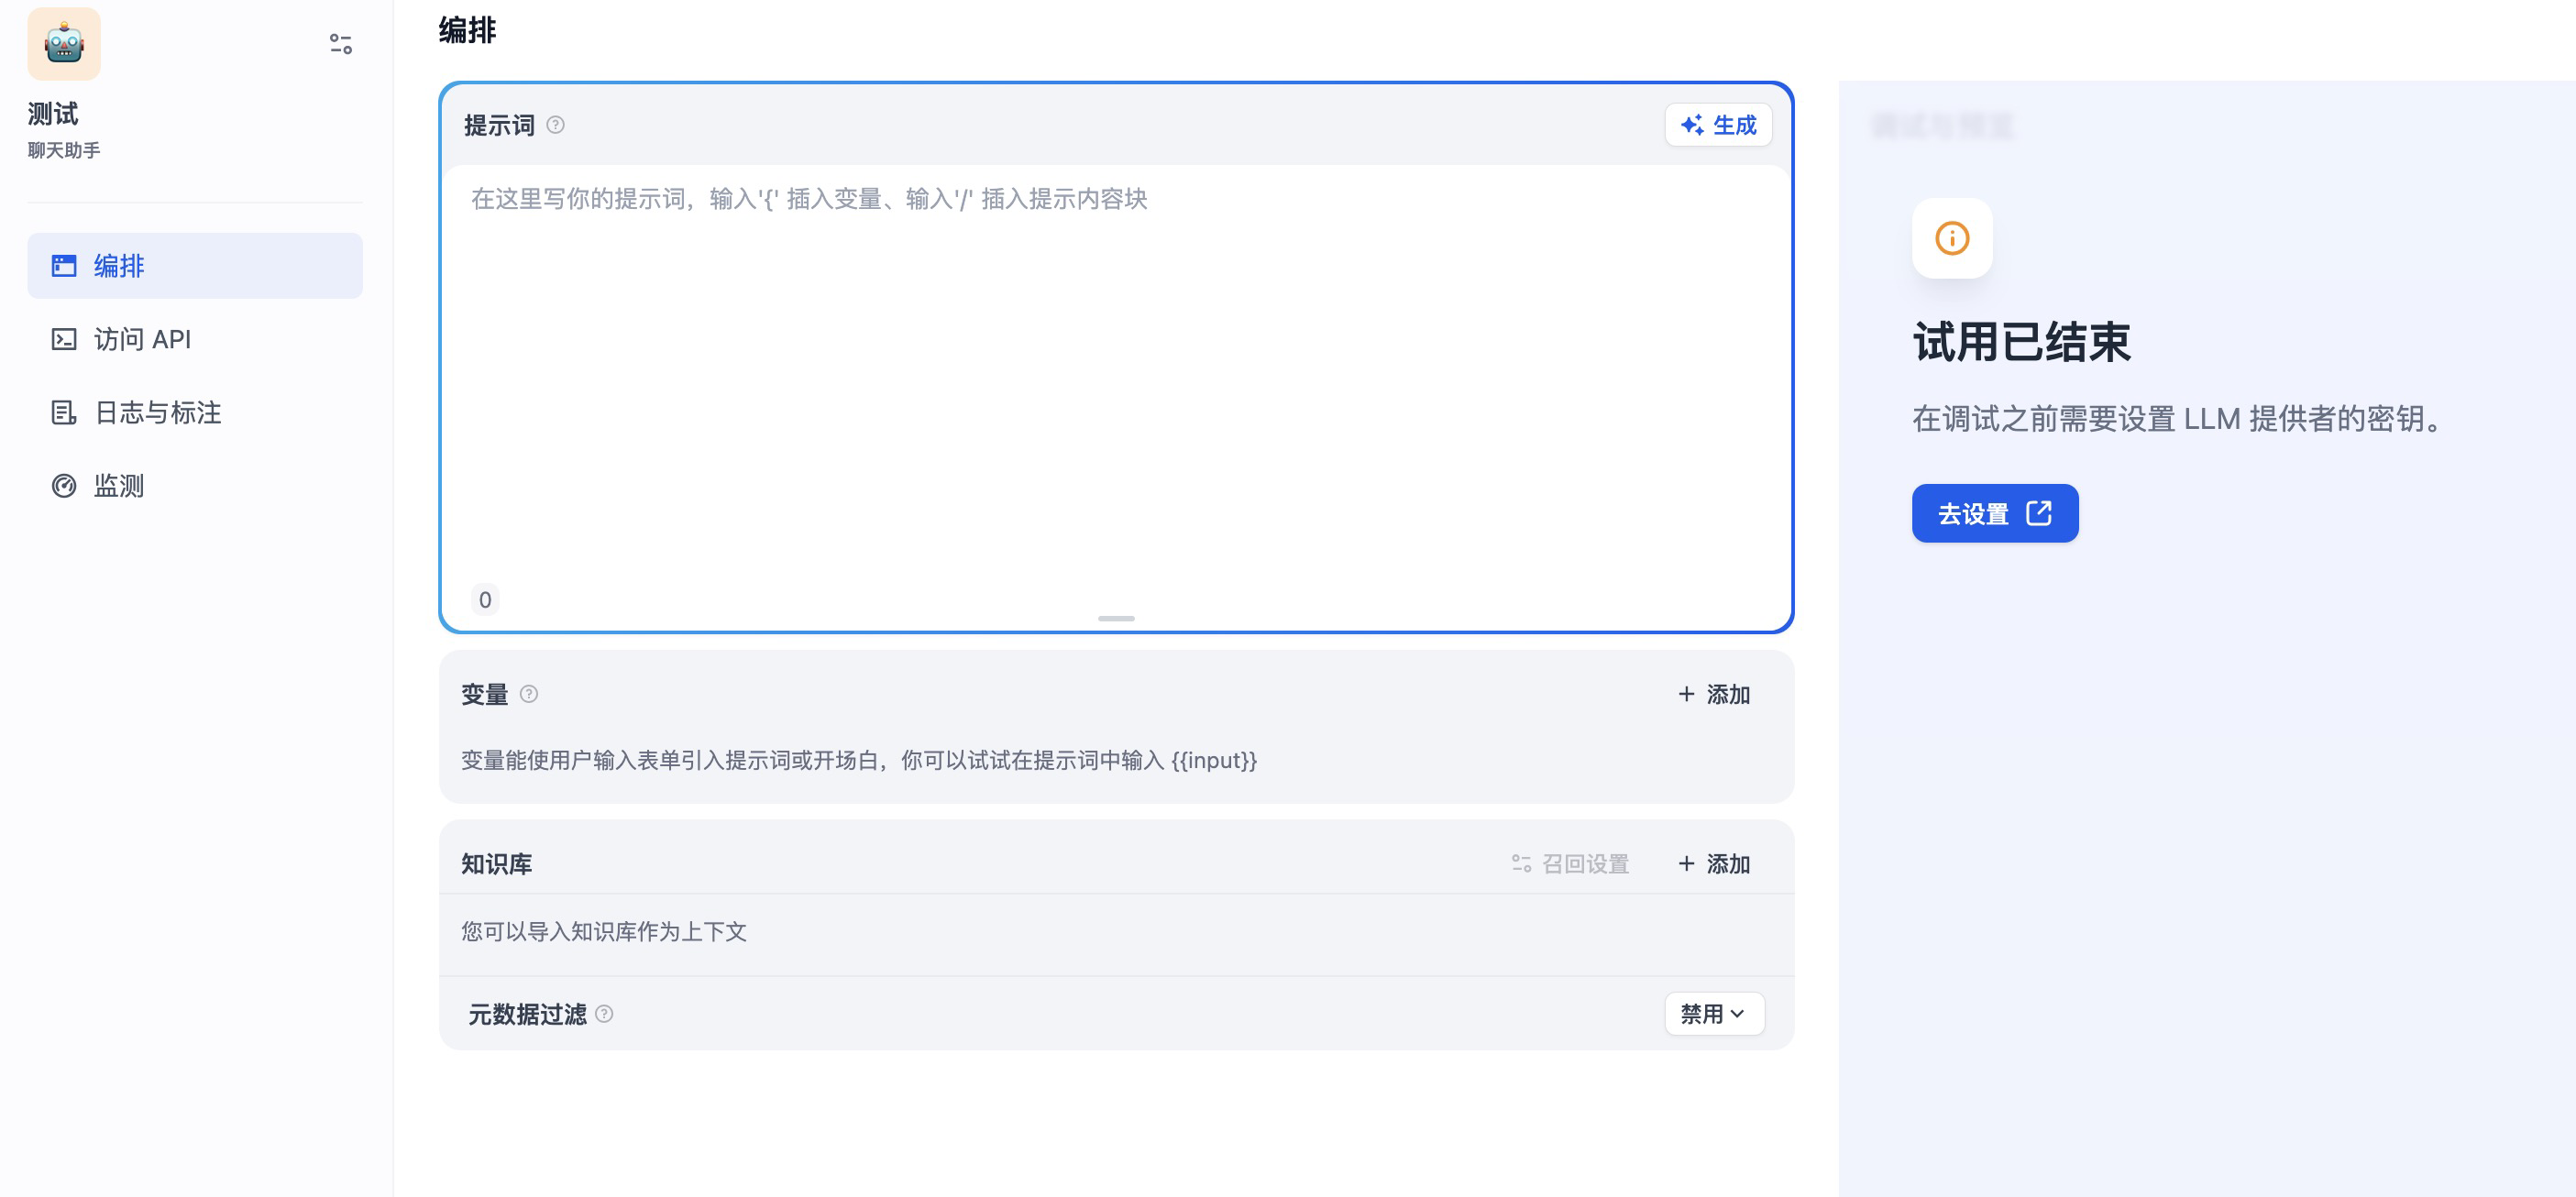Viewport: 2576px width, 1197px height.
Task: Click the plus icon to add 变量
Action: [x=1686, y=694]
